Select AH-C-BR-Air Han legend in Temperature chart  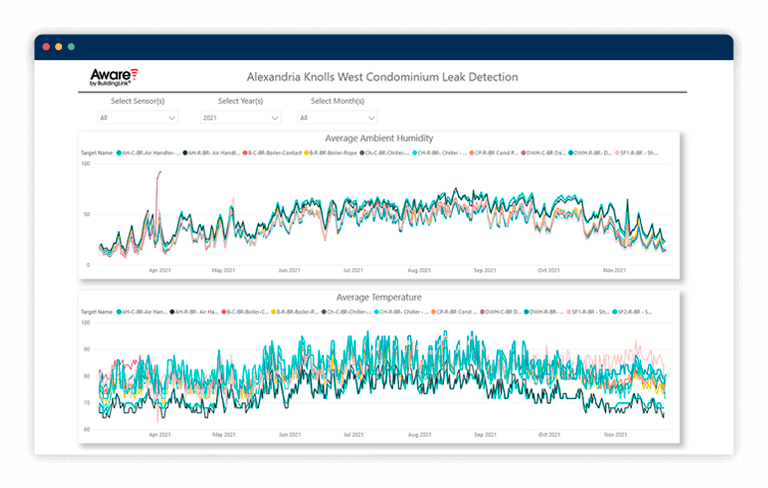(142, 312)
